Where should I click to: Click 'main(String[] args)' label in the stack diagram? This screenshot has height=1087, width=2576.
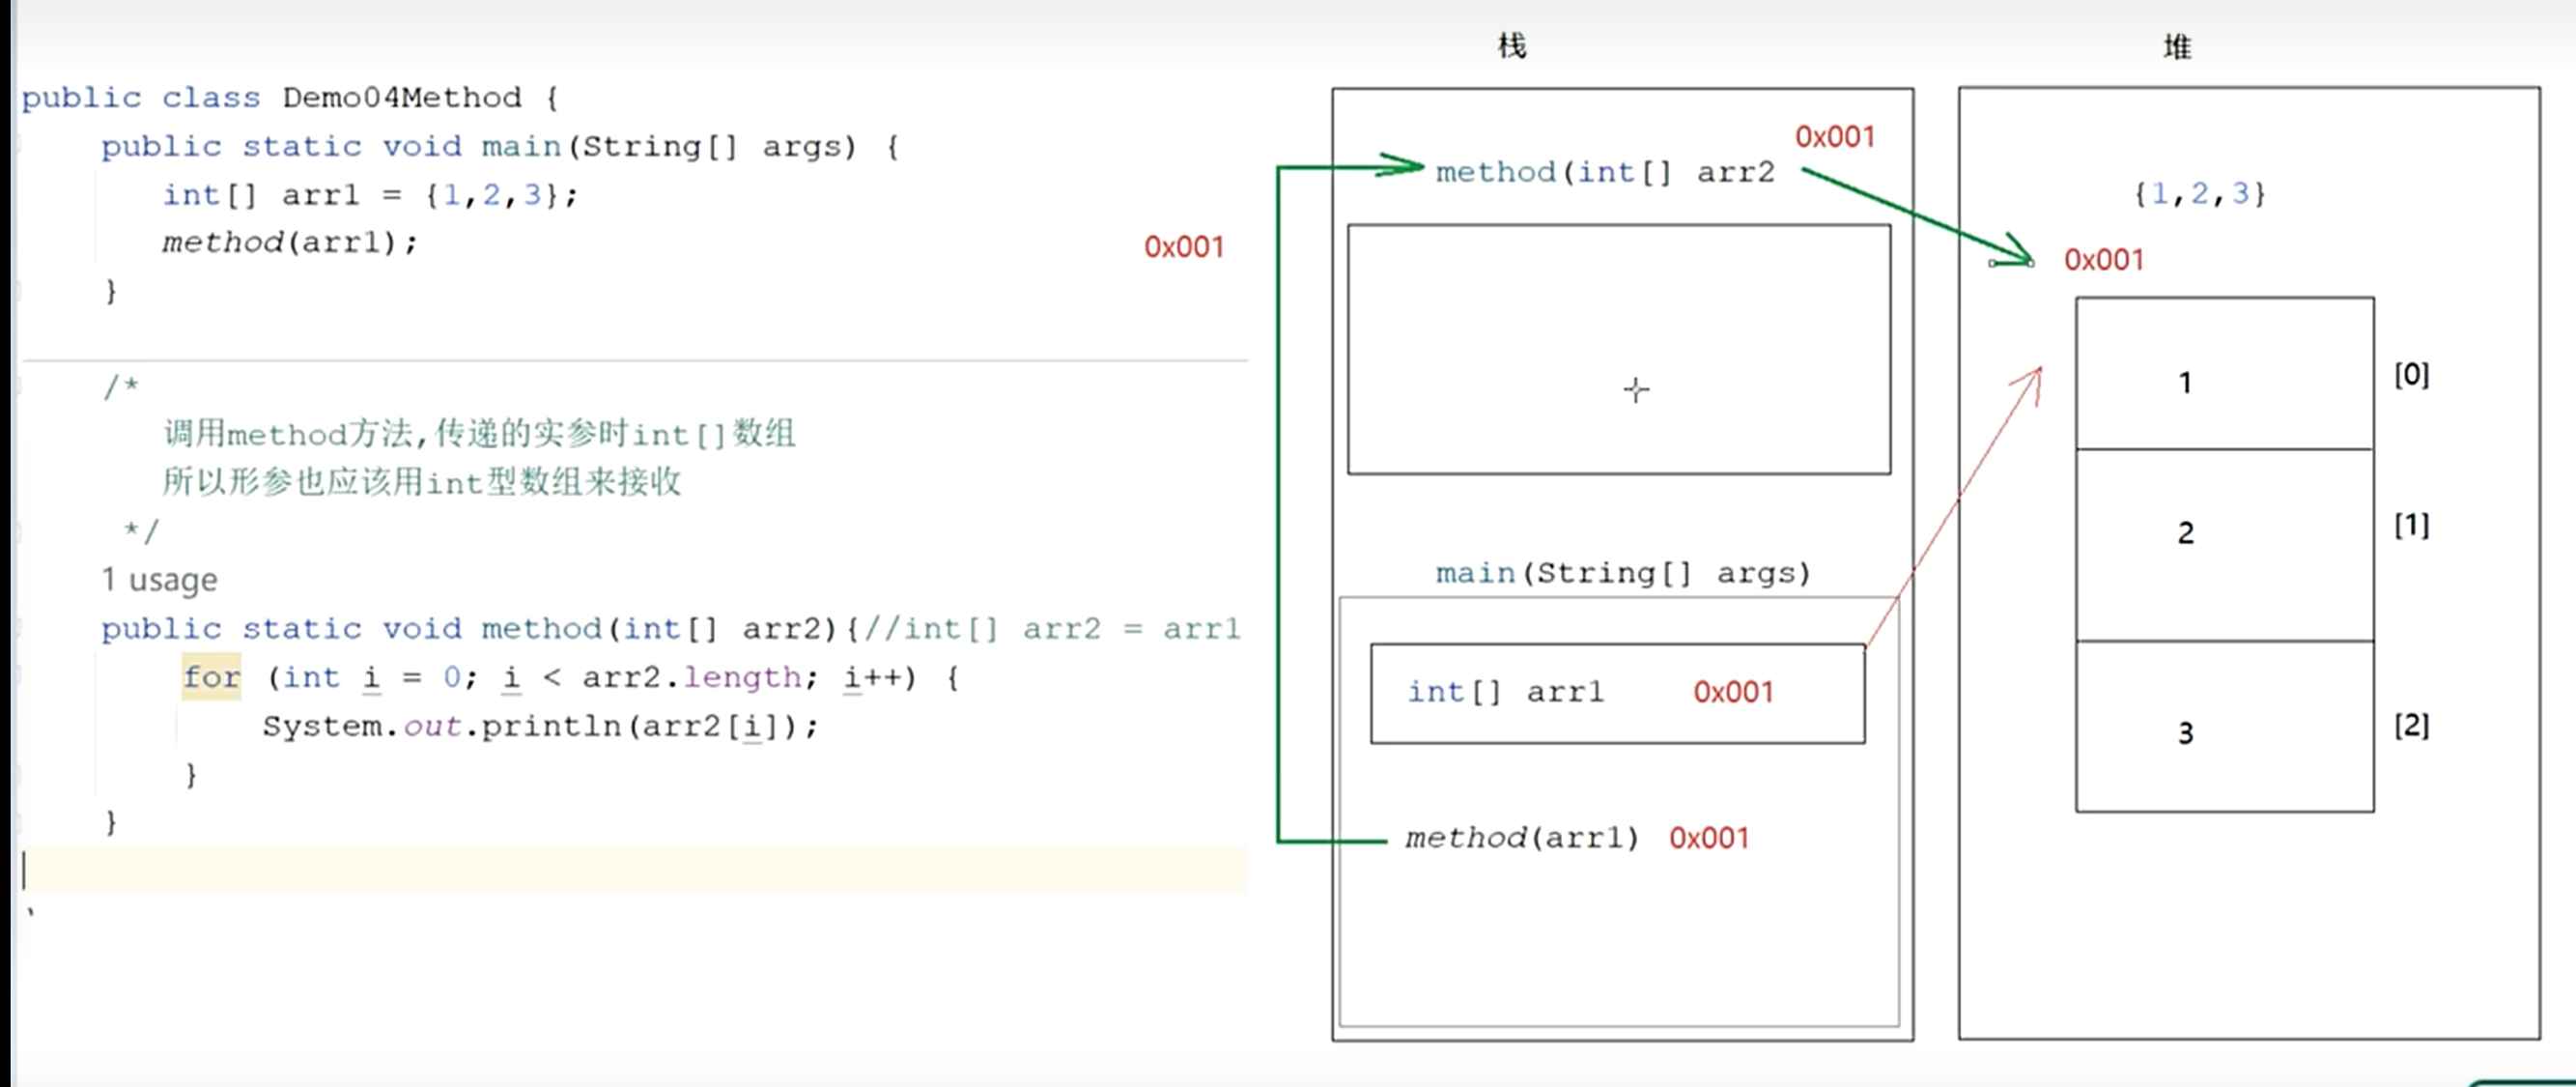[1622, 573]
